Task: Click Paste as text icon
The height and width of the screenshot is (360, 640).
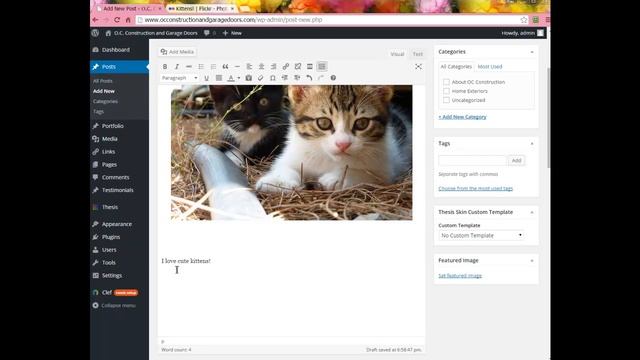Action: [249, 78]
